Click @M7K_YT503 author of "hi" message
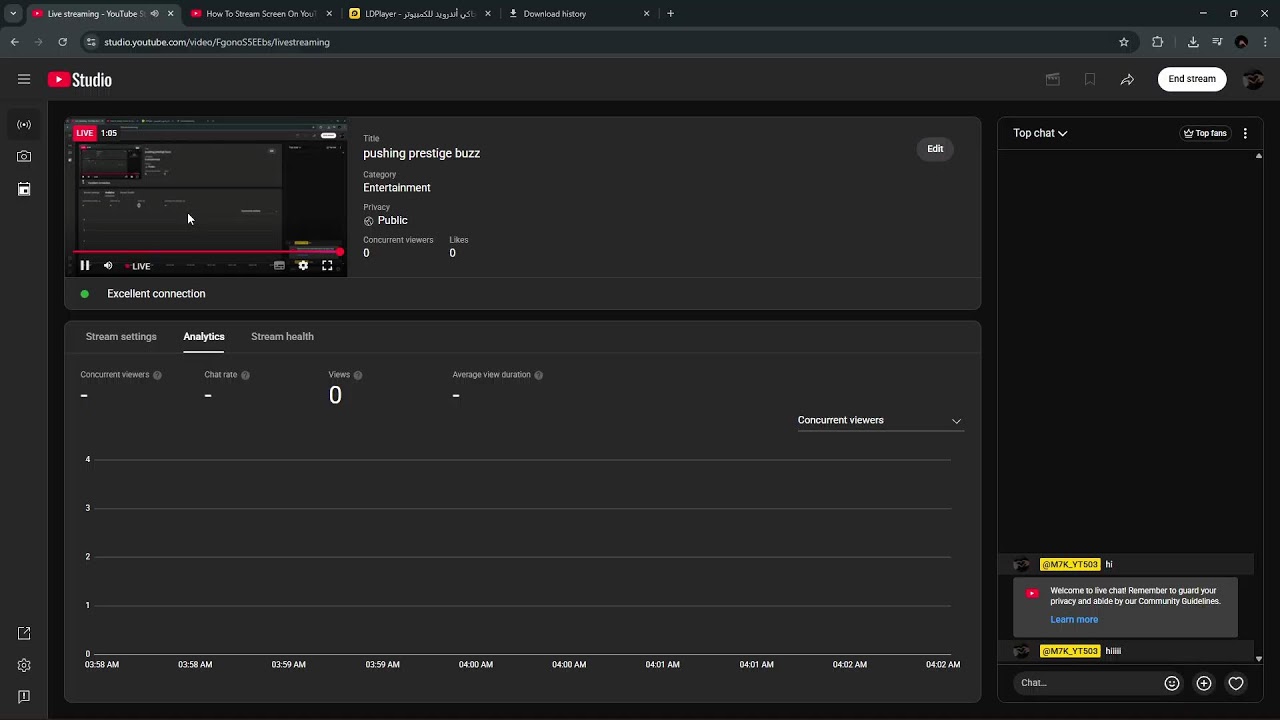 (x=1070, y=565)
